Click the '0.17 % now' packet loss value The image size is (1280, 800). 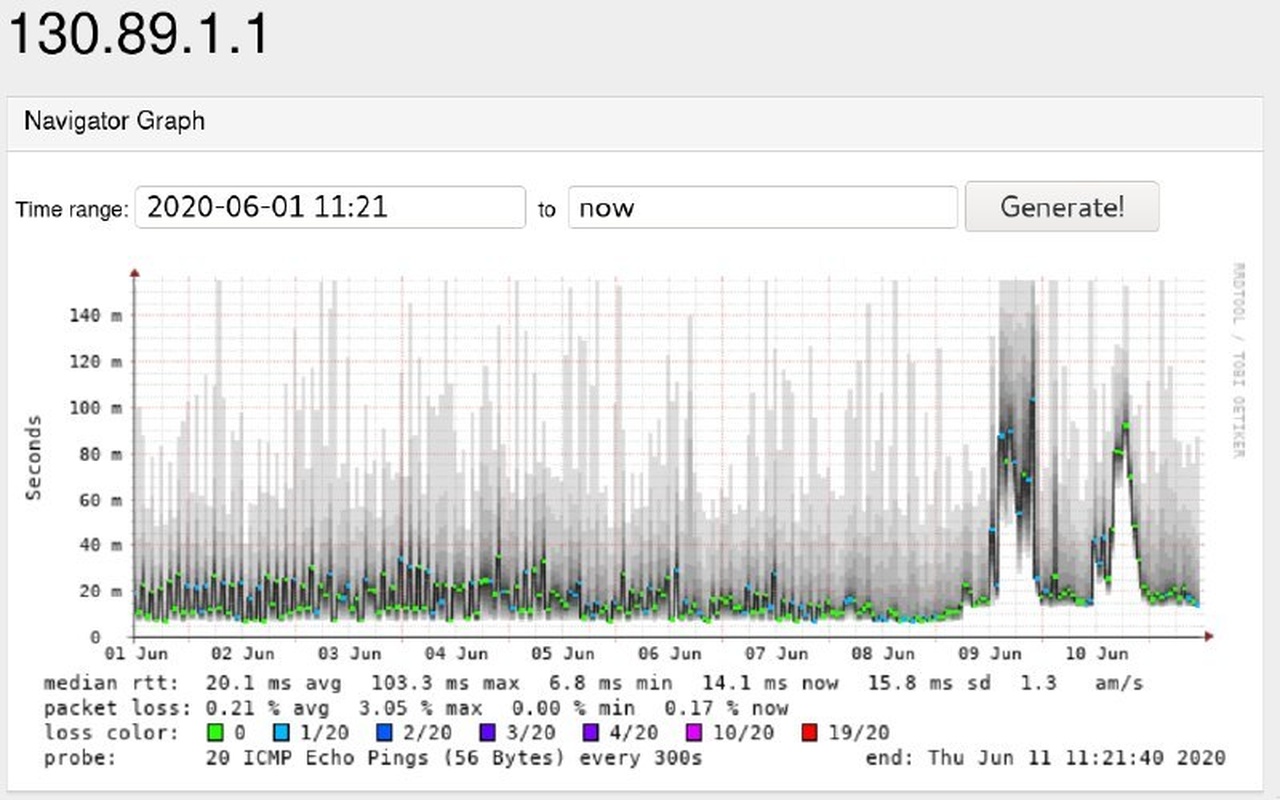point(726,708)
